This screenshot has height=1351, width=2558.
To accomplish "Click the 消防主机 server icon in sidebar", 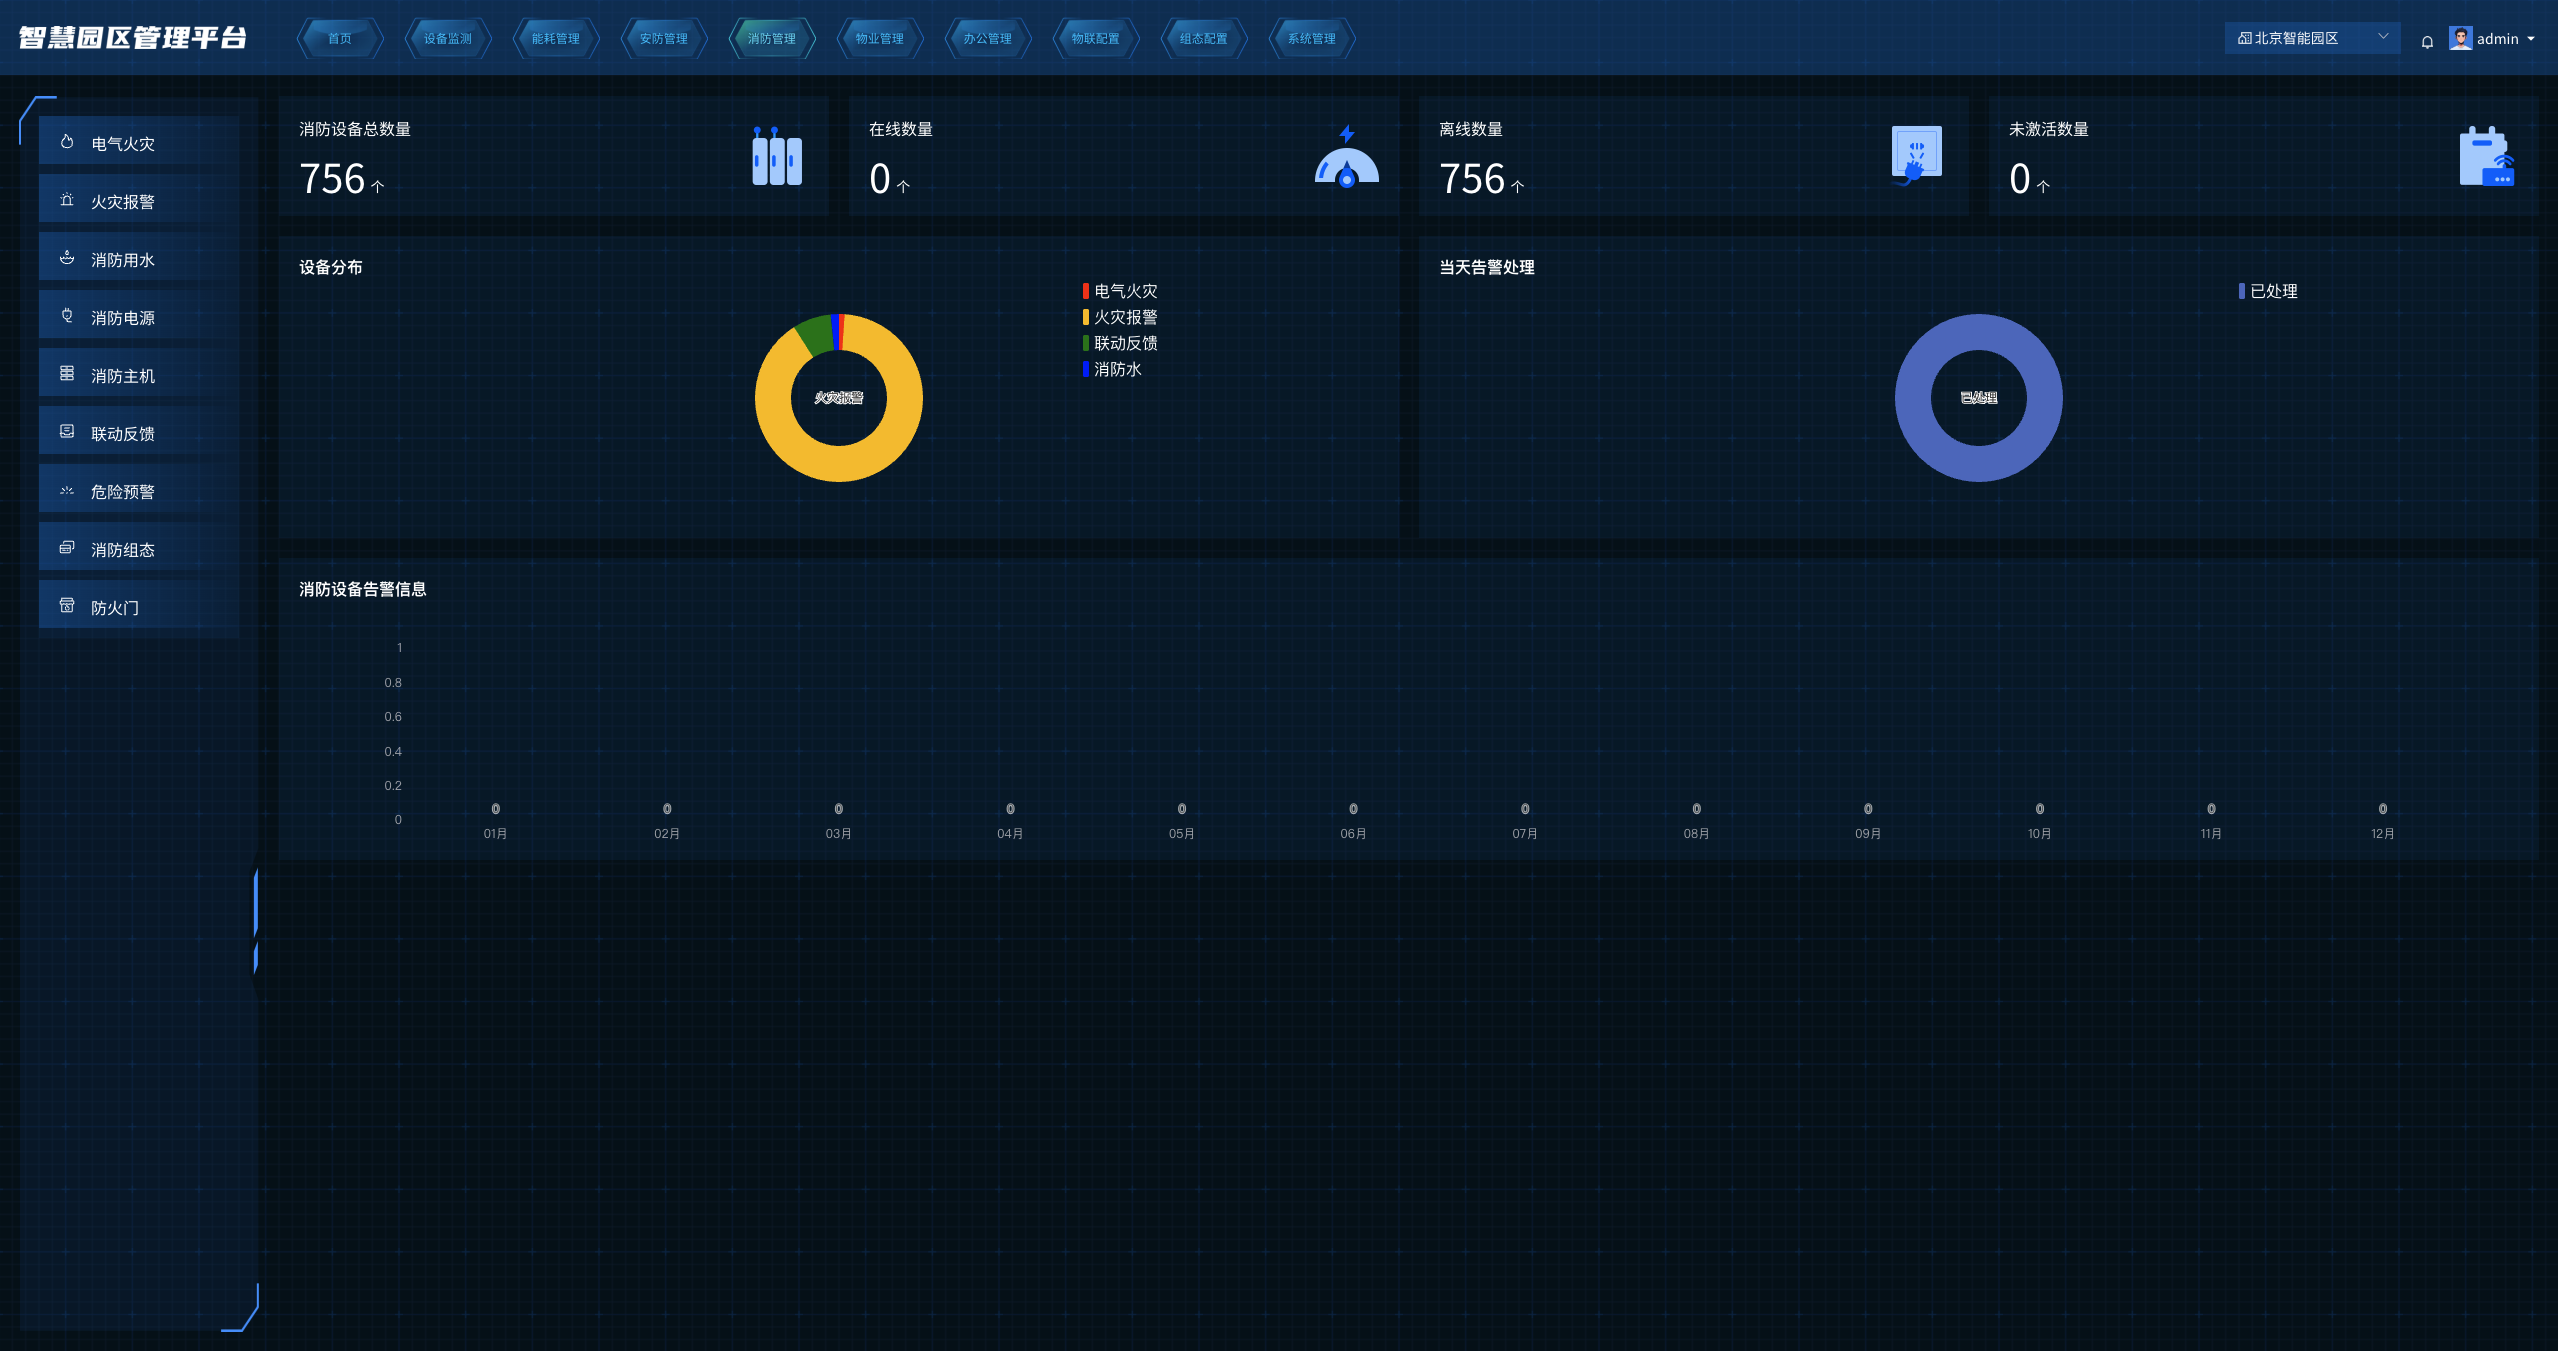I will coord(67,374).
